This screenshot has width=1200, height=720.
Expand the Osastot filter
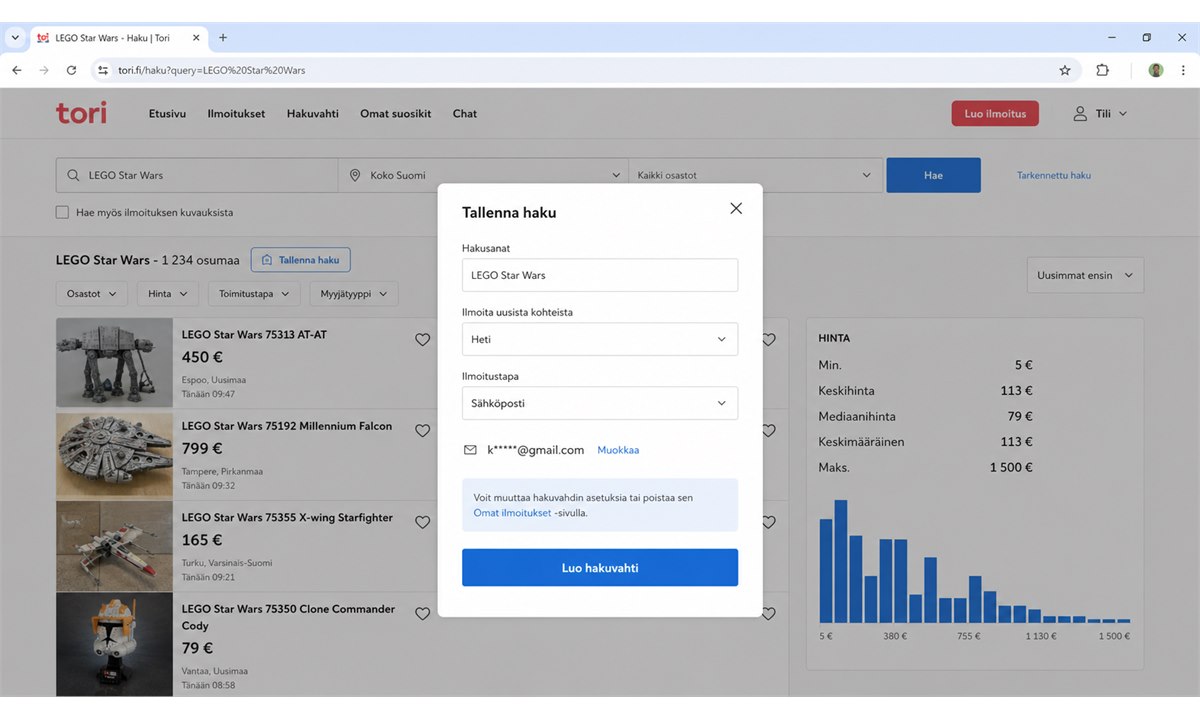click(x=91, y=294)
